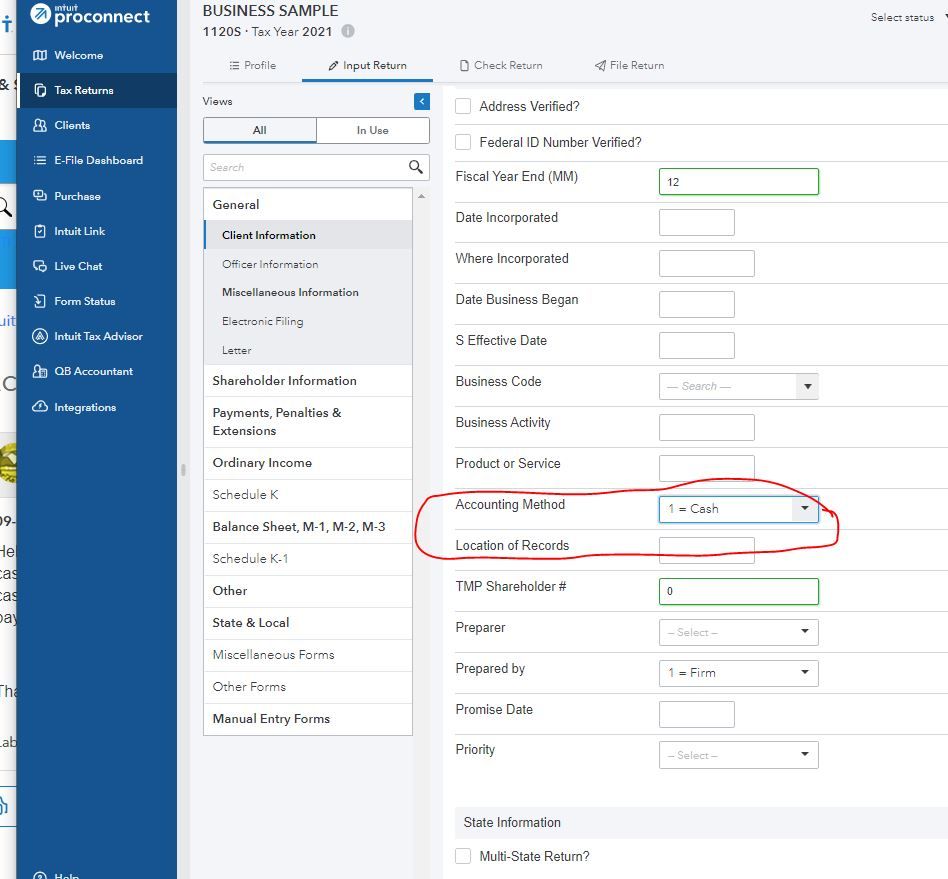Click the Tax Returns sidebar icon
The width and height of the screenshot is (948, 879).
click(x=40, y=90)
